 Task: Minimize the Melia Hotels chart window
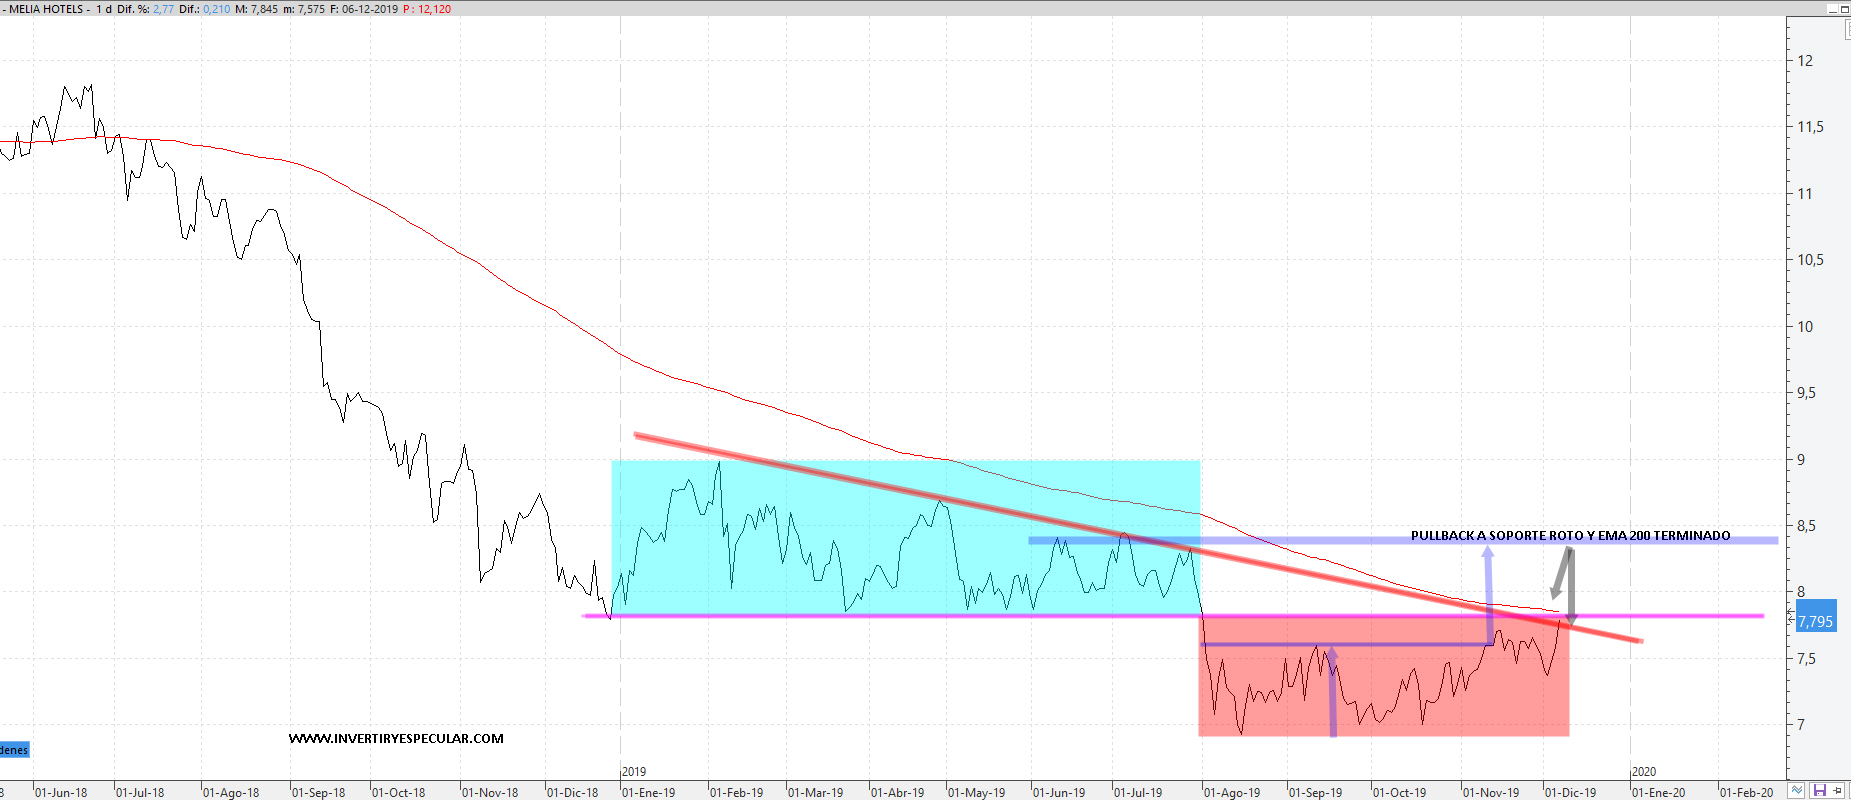click(x=1832, y=9)
